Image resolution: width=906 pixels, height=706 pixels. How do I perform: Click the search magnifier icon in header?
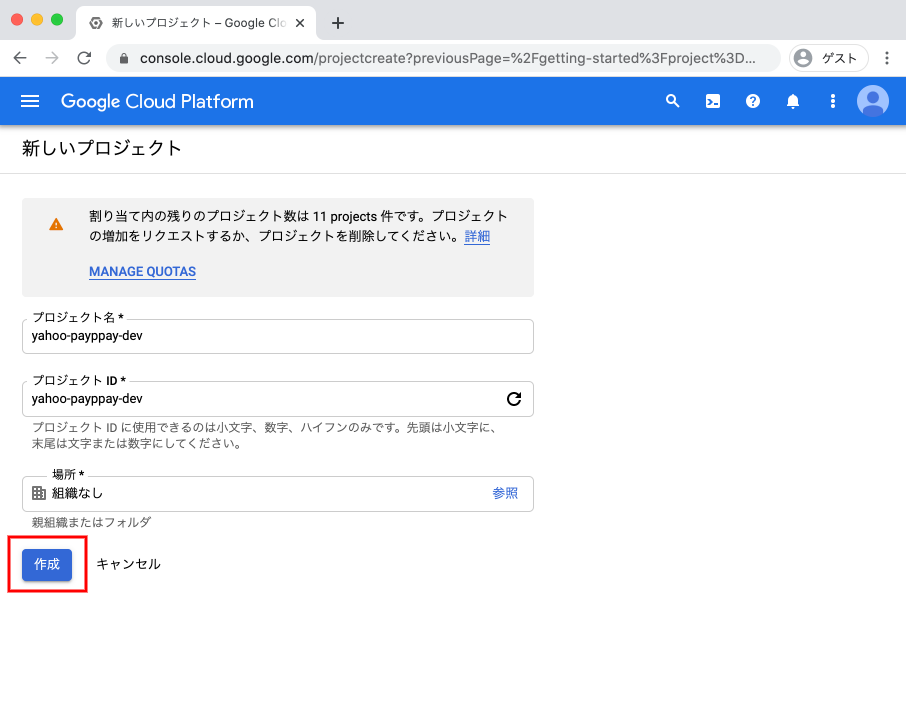click(672, 101)
